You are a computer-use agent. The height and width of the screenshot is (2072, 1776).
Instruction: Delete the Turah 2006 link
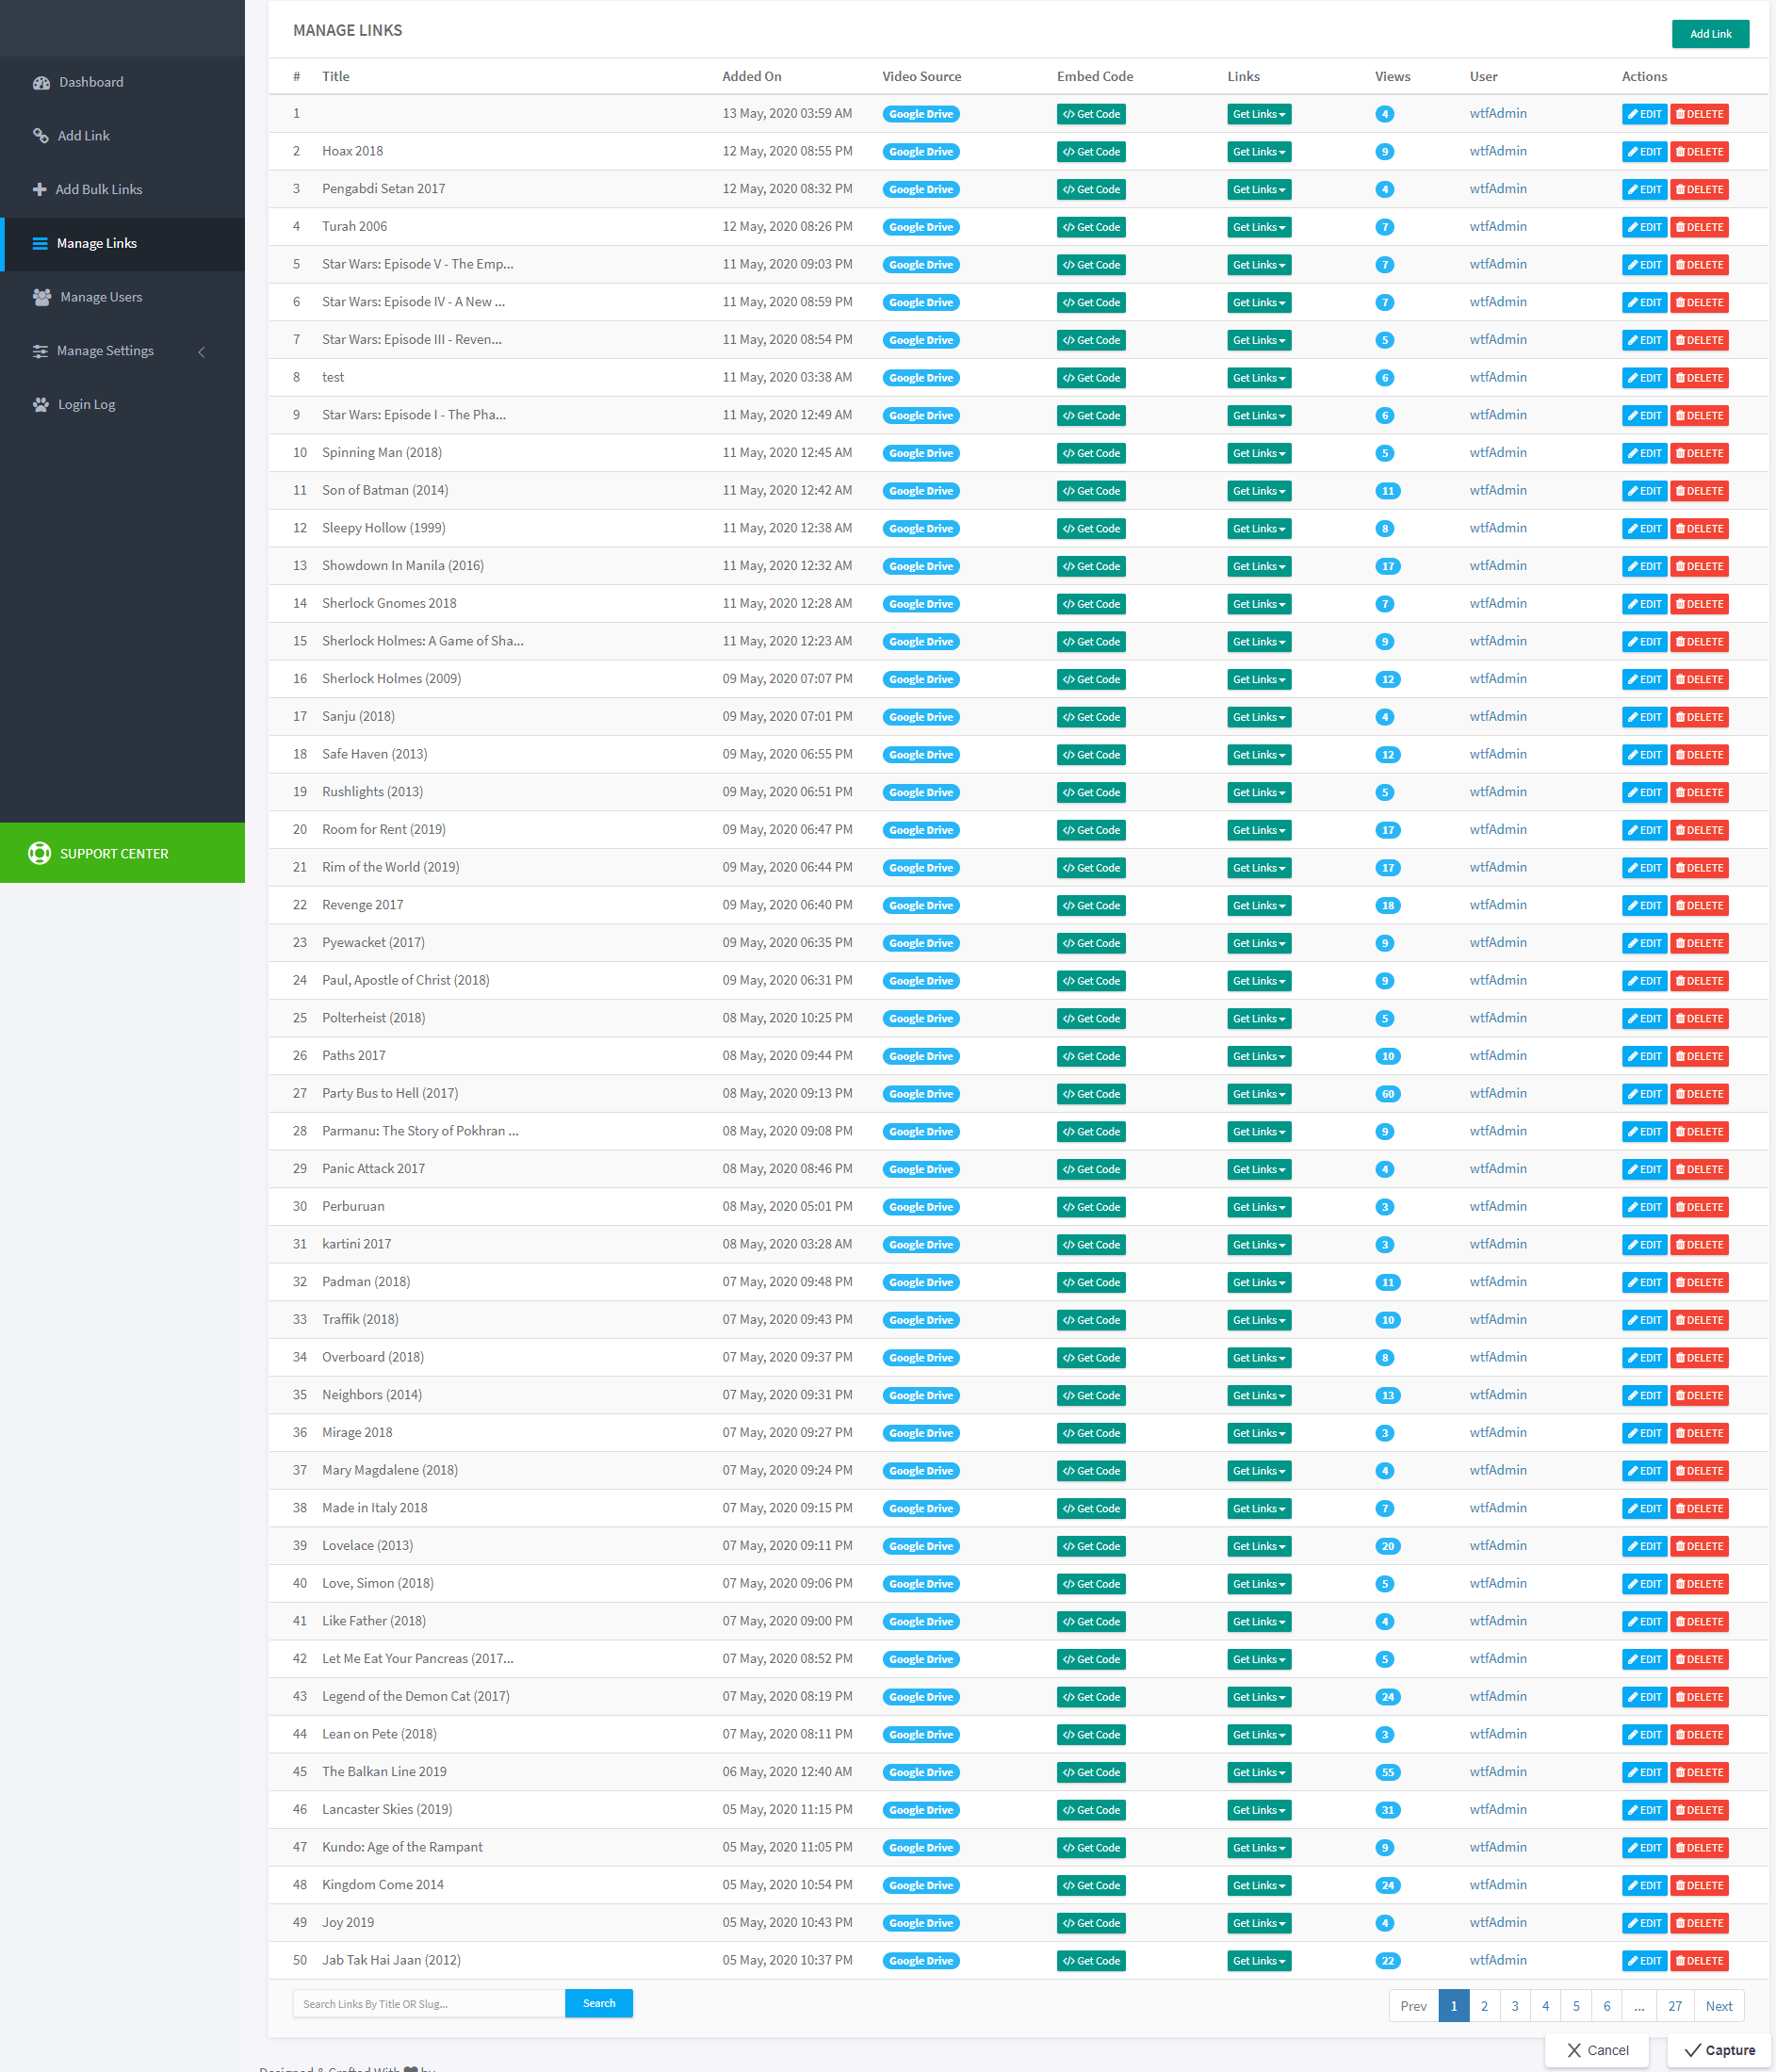point(1699,227)
